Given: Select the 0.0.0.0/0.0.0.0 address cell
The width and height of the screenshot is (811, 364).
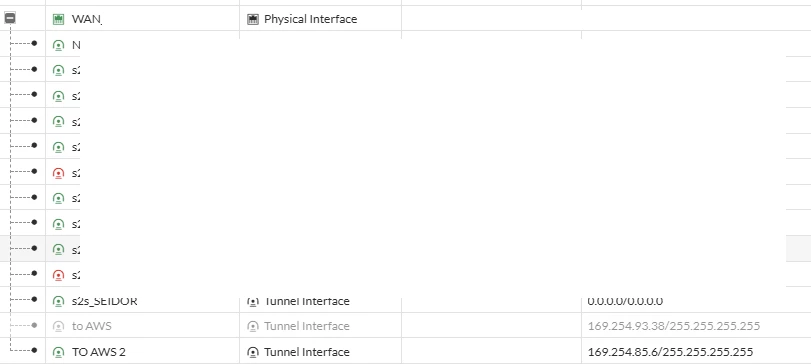Looking at the screenshot, I should tap(625, 301).
